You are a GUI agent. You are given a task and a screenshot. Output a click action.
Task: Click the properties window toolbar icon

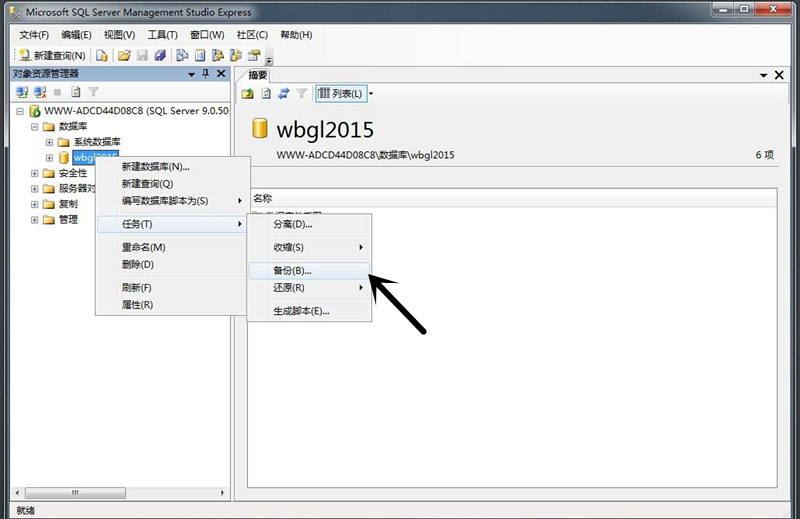pyautogui.click(x=254, y=55)
